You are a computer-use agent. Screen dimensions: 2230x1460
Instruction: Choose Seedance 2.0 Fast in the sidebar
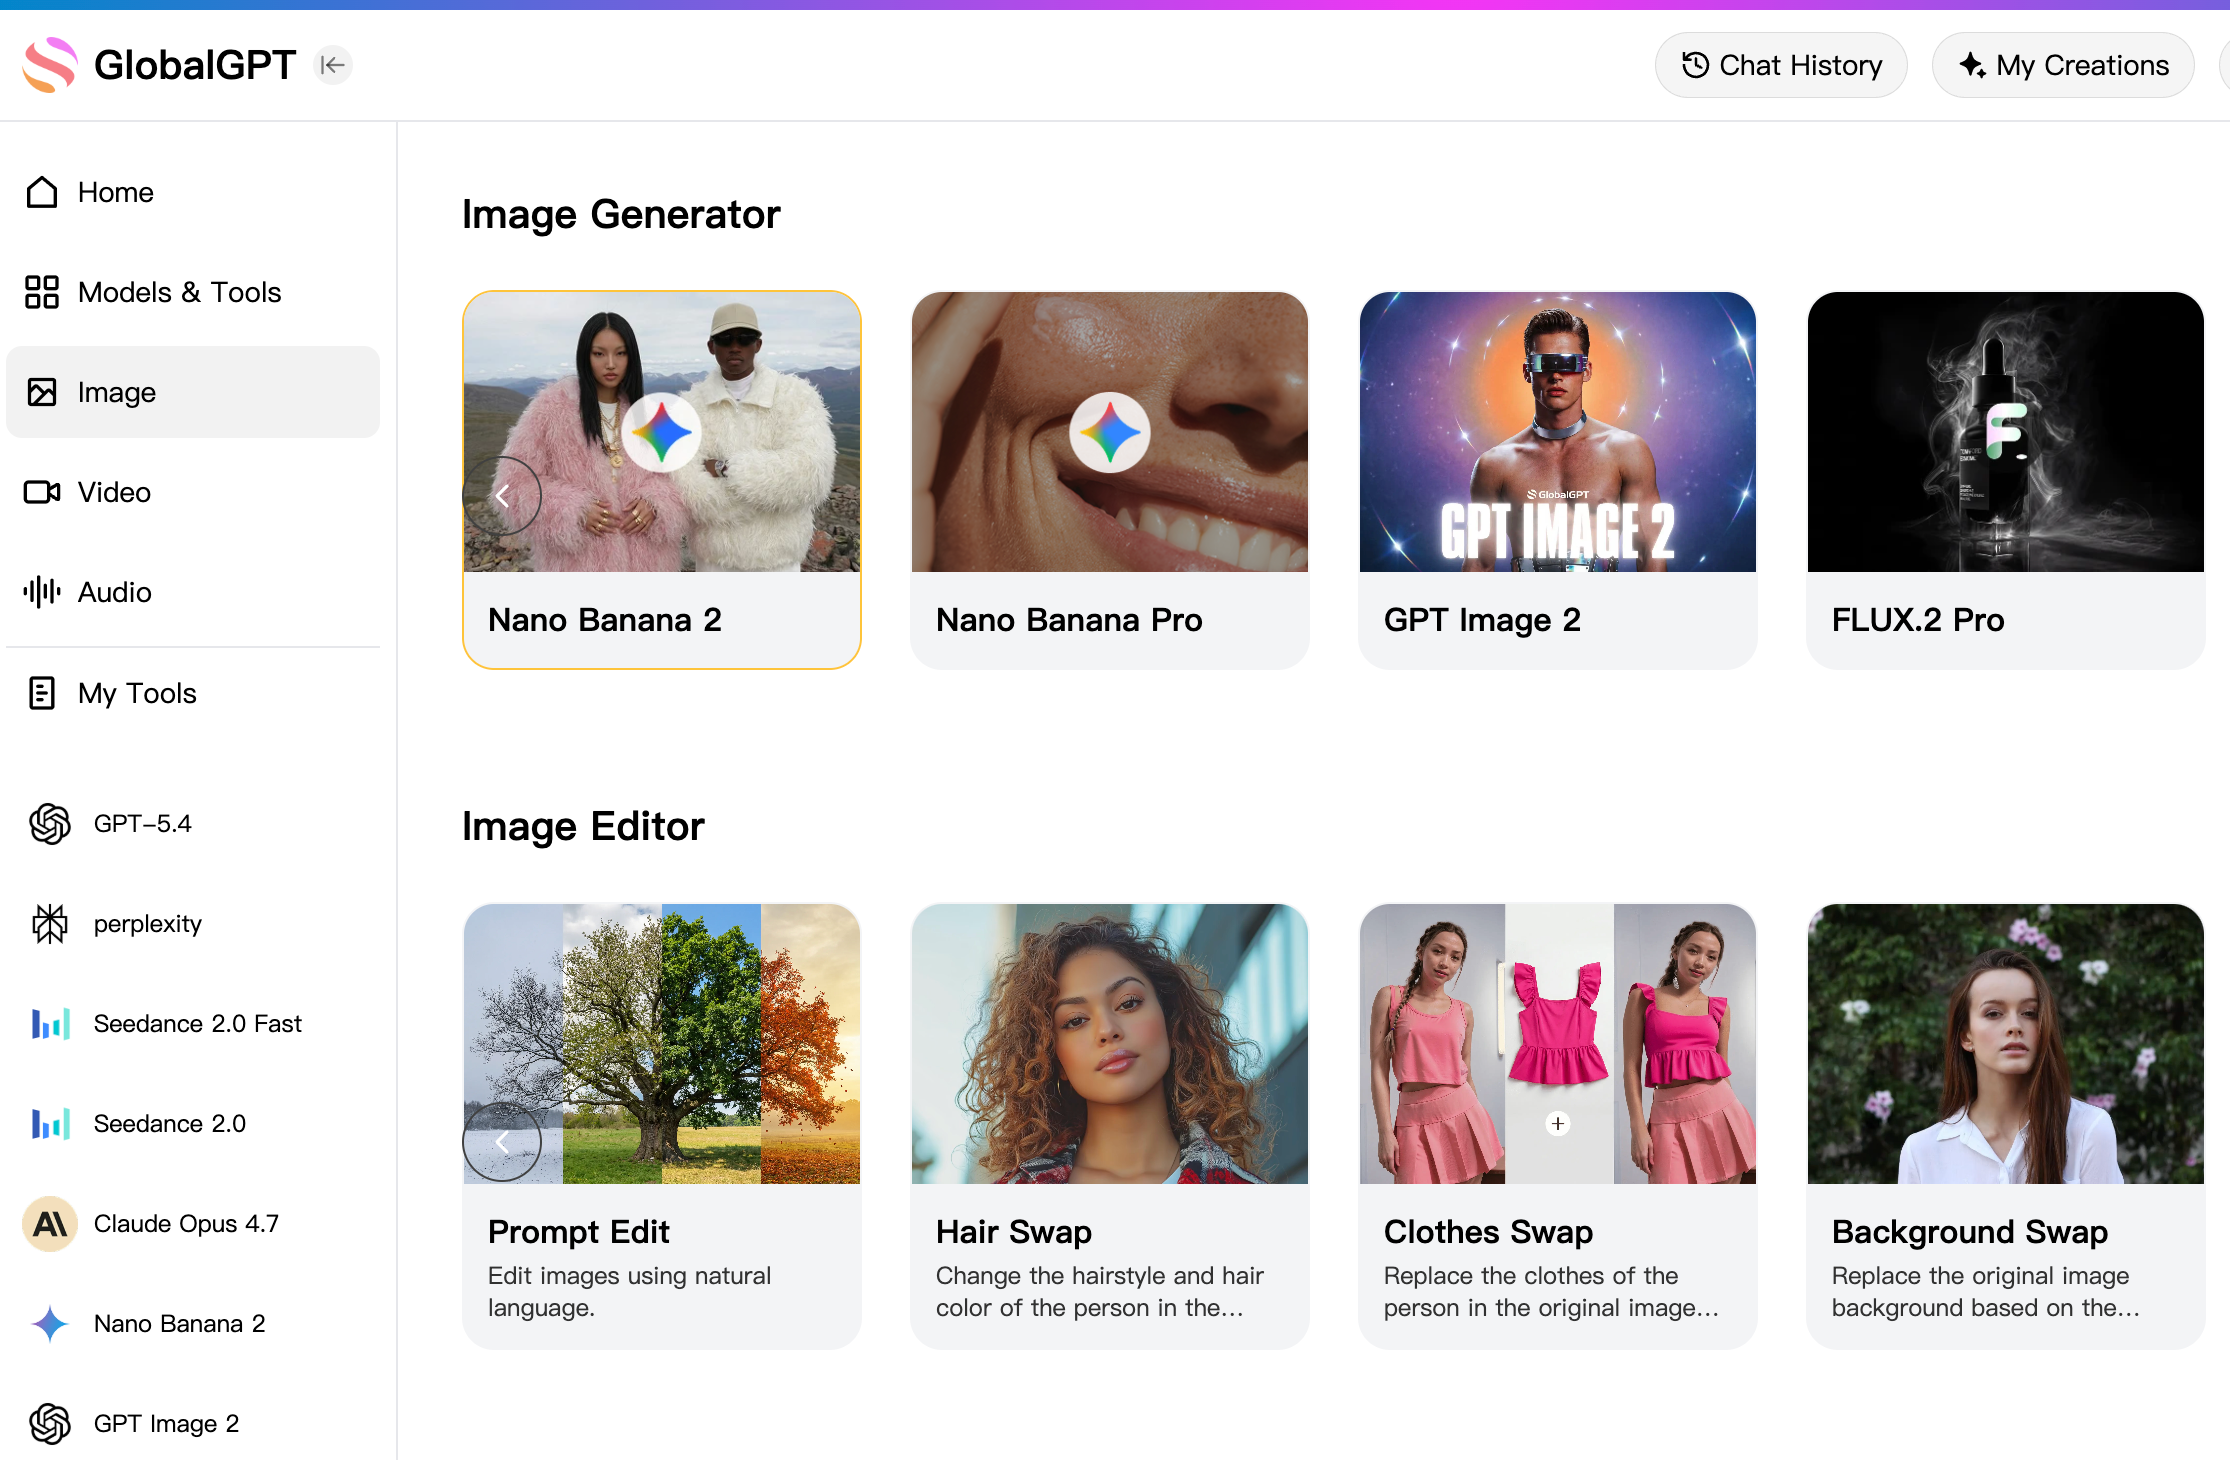[197, 1023]
